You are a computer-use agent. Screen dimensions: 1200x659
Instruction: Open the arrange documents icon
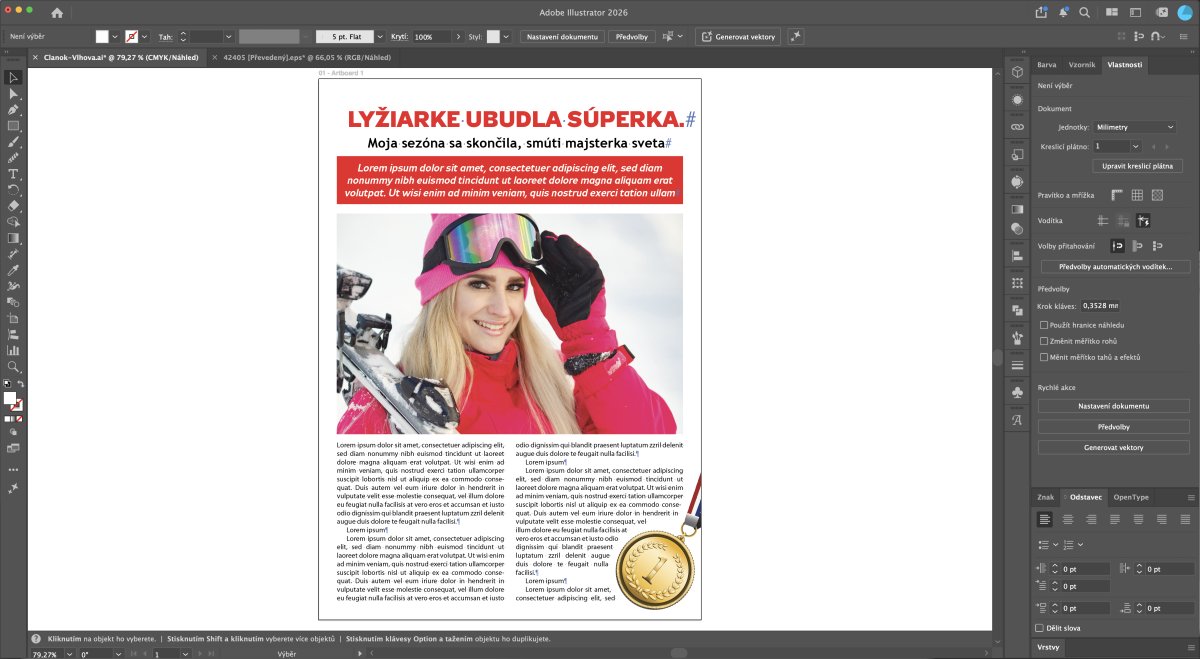[1113, 12]
